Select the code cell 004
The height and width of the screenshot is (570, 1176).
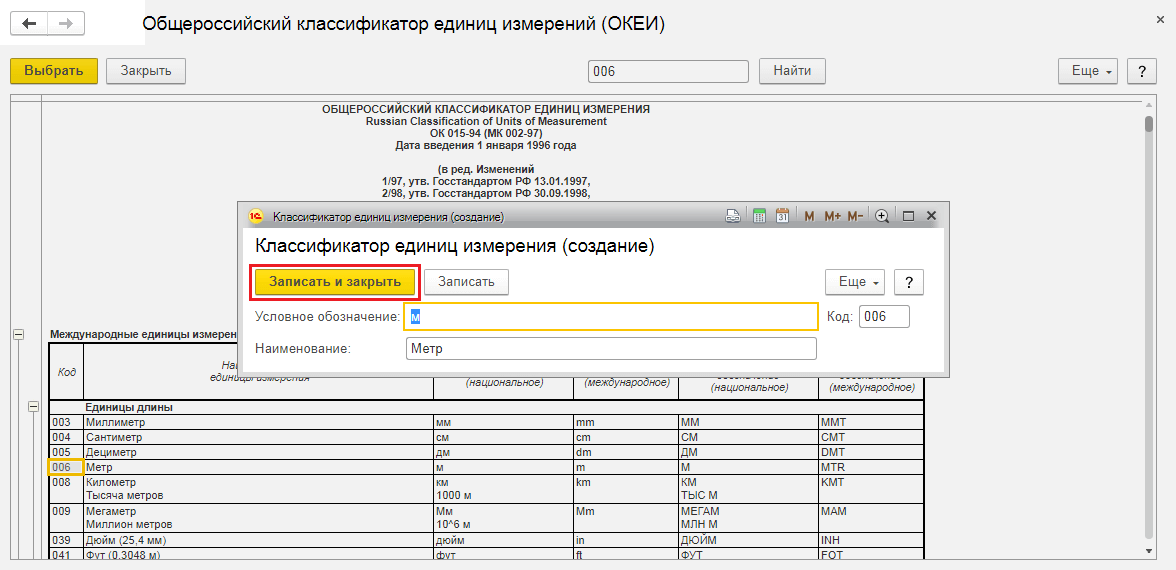click(66, 437)
